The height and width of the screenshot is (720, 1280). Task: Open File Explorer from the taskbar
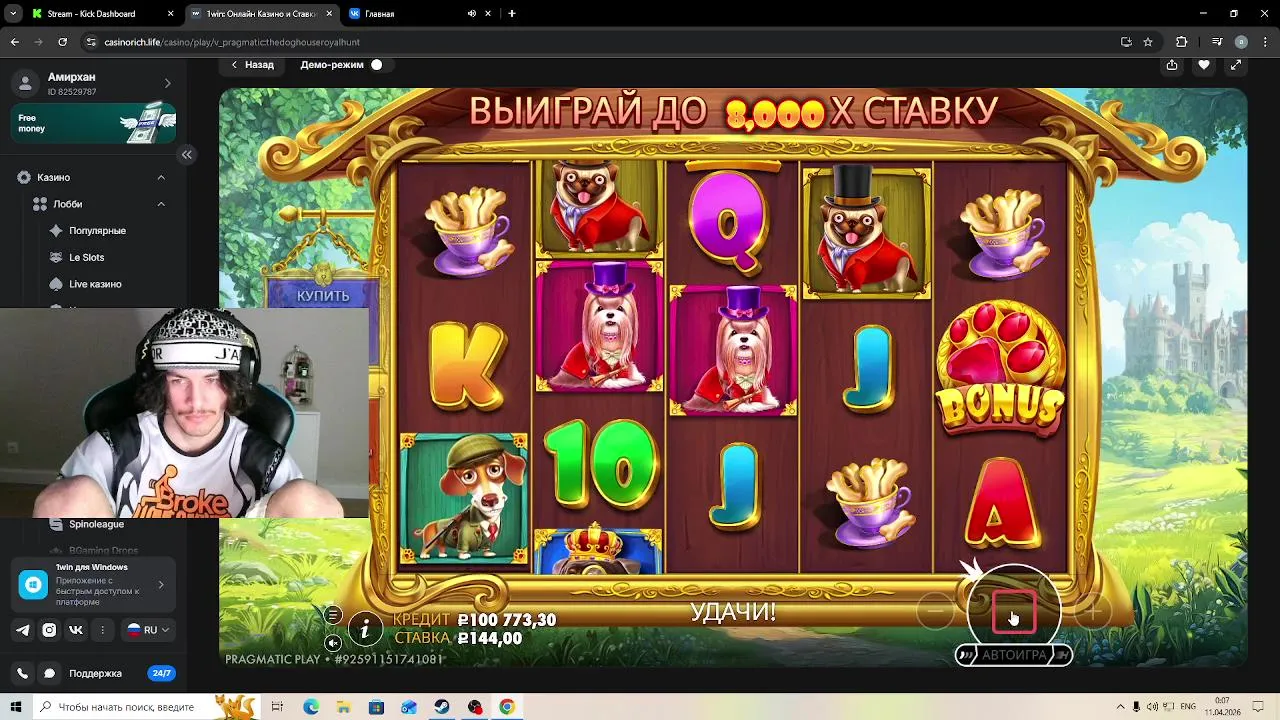click(x=344, y=707)
